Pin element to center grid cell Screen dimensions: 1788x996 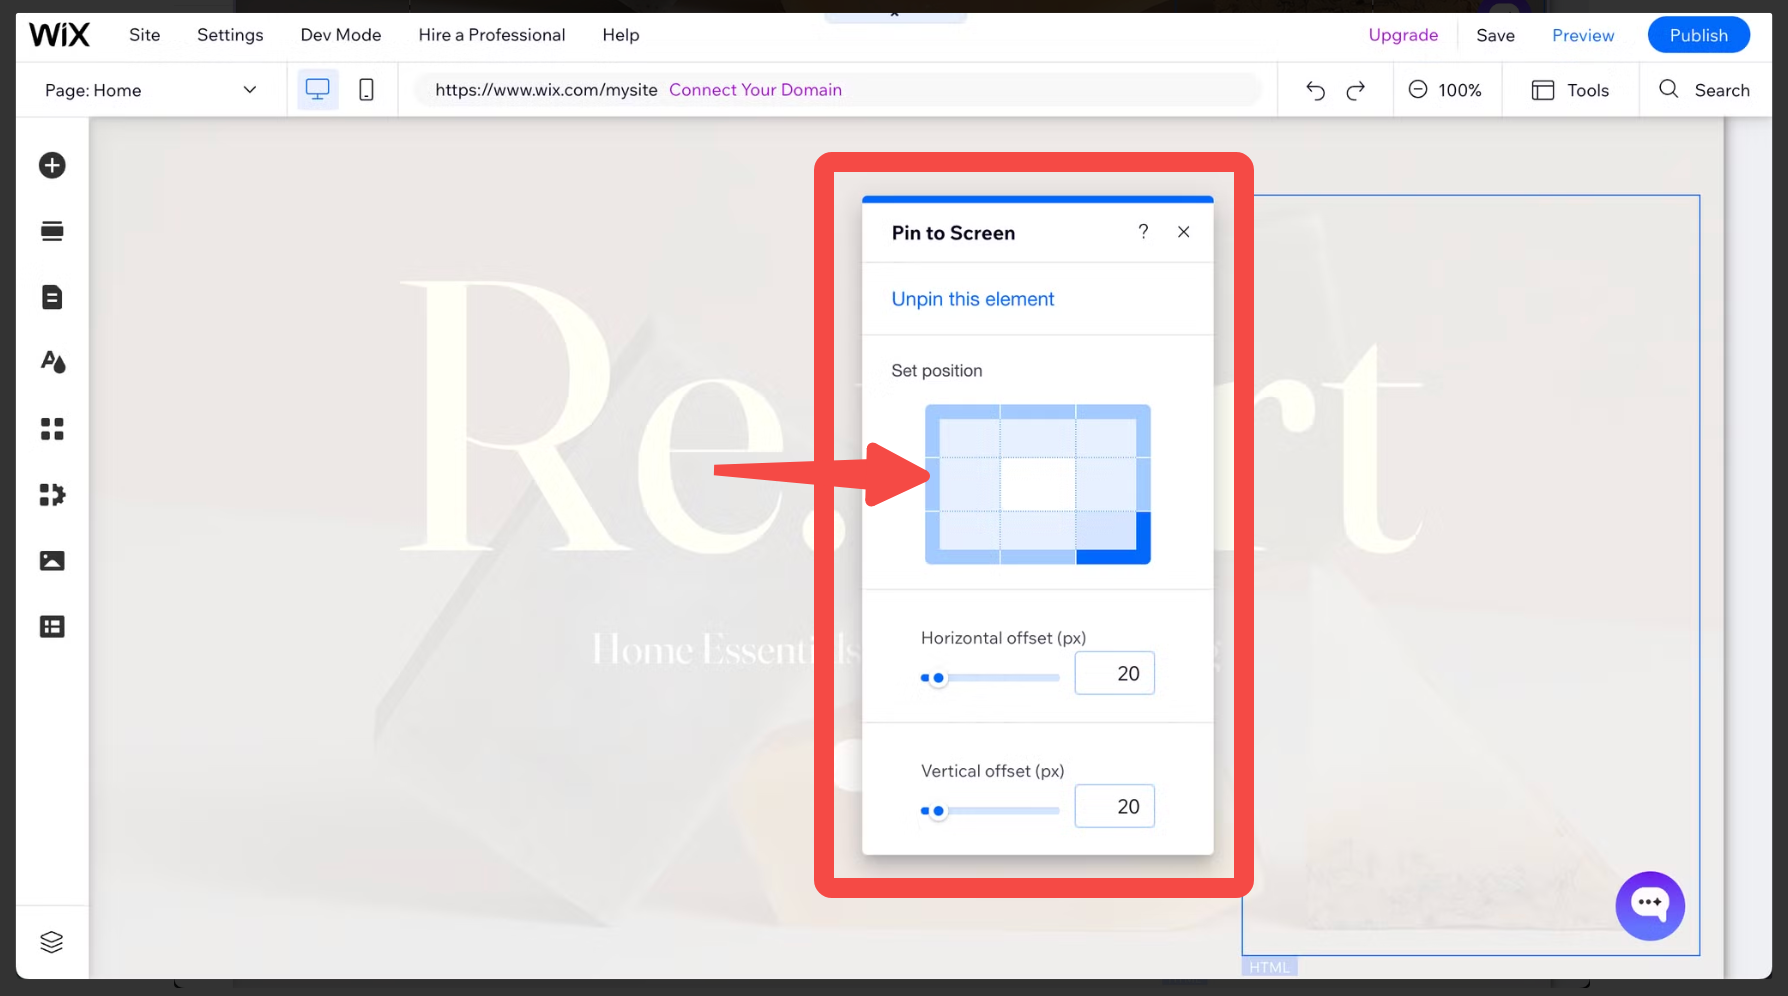click(x=1037, y=485)
